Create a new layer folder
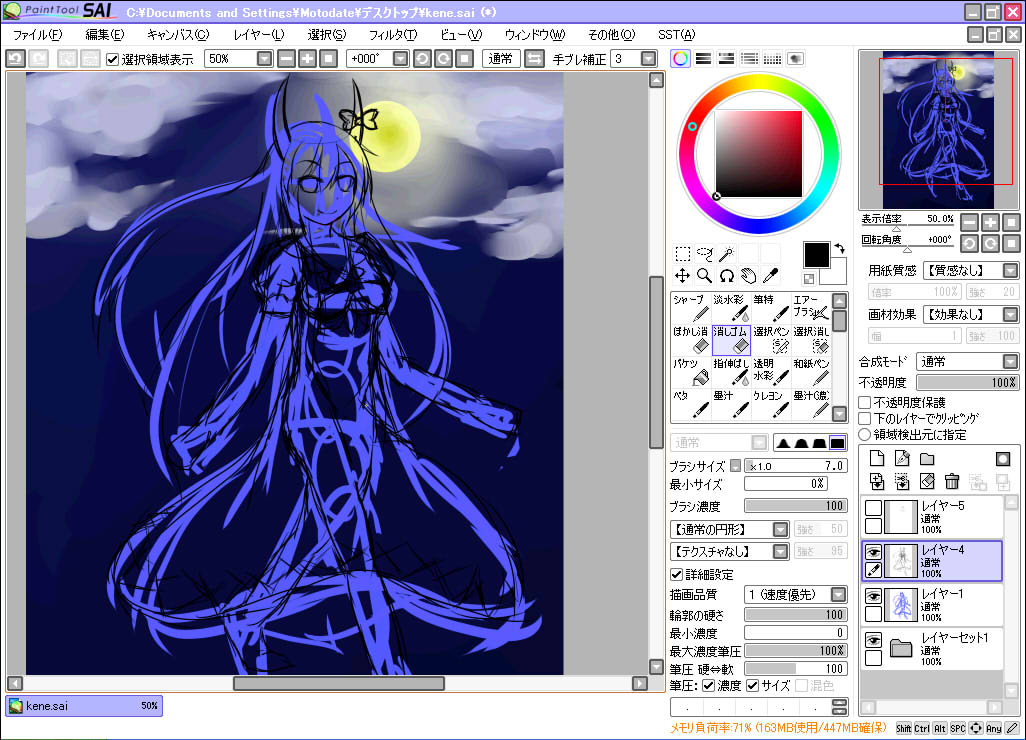Image resolution: width=1026 pixels, height=740 pixels. pos(927,458)
